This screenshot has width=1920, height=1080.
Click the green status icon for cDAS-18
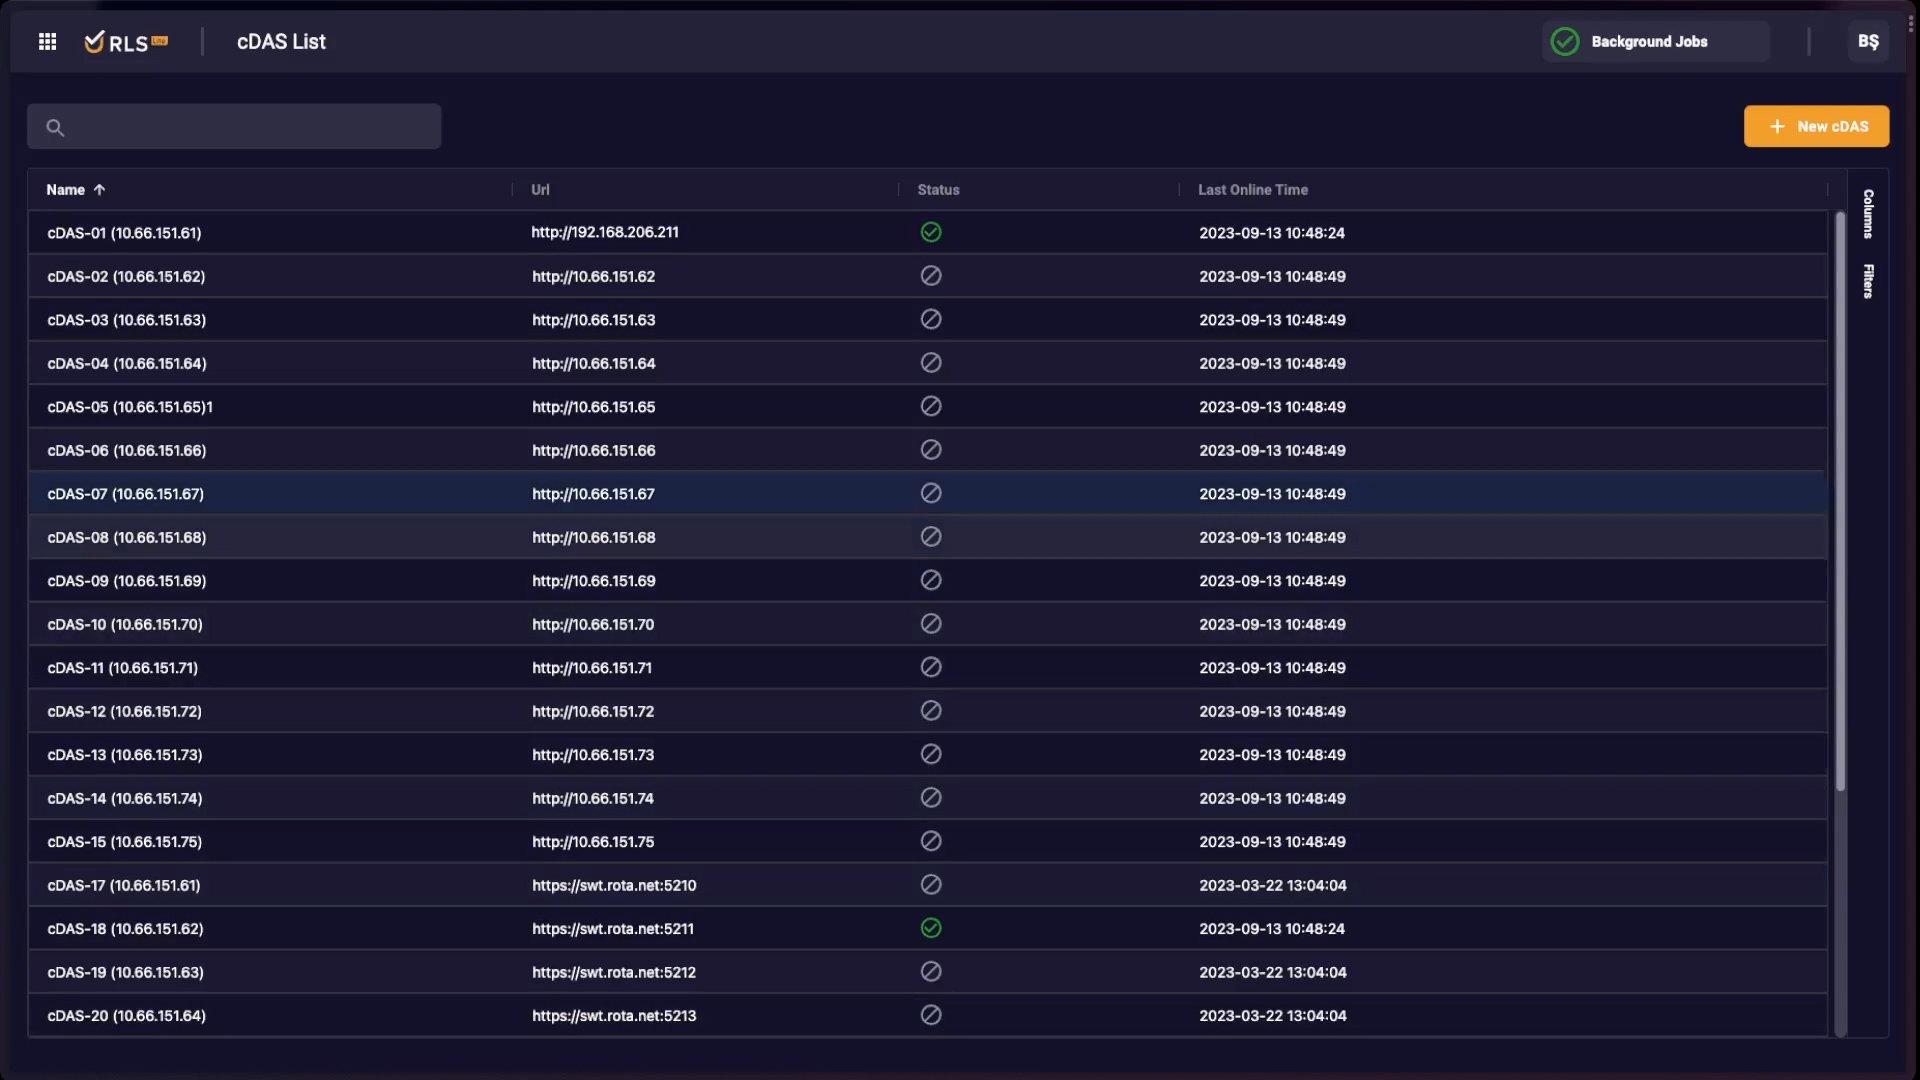(930, 928)
